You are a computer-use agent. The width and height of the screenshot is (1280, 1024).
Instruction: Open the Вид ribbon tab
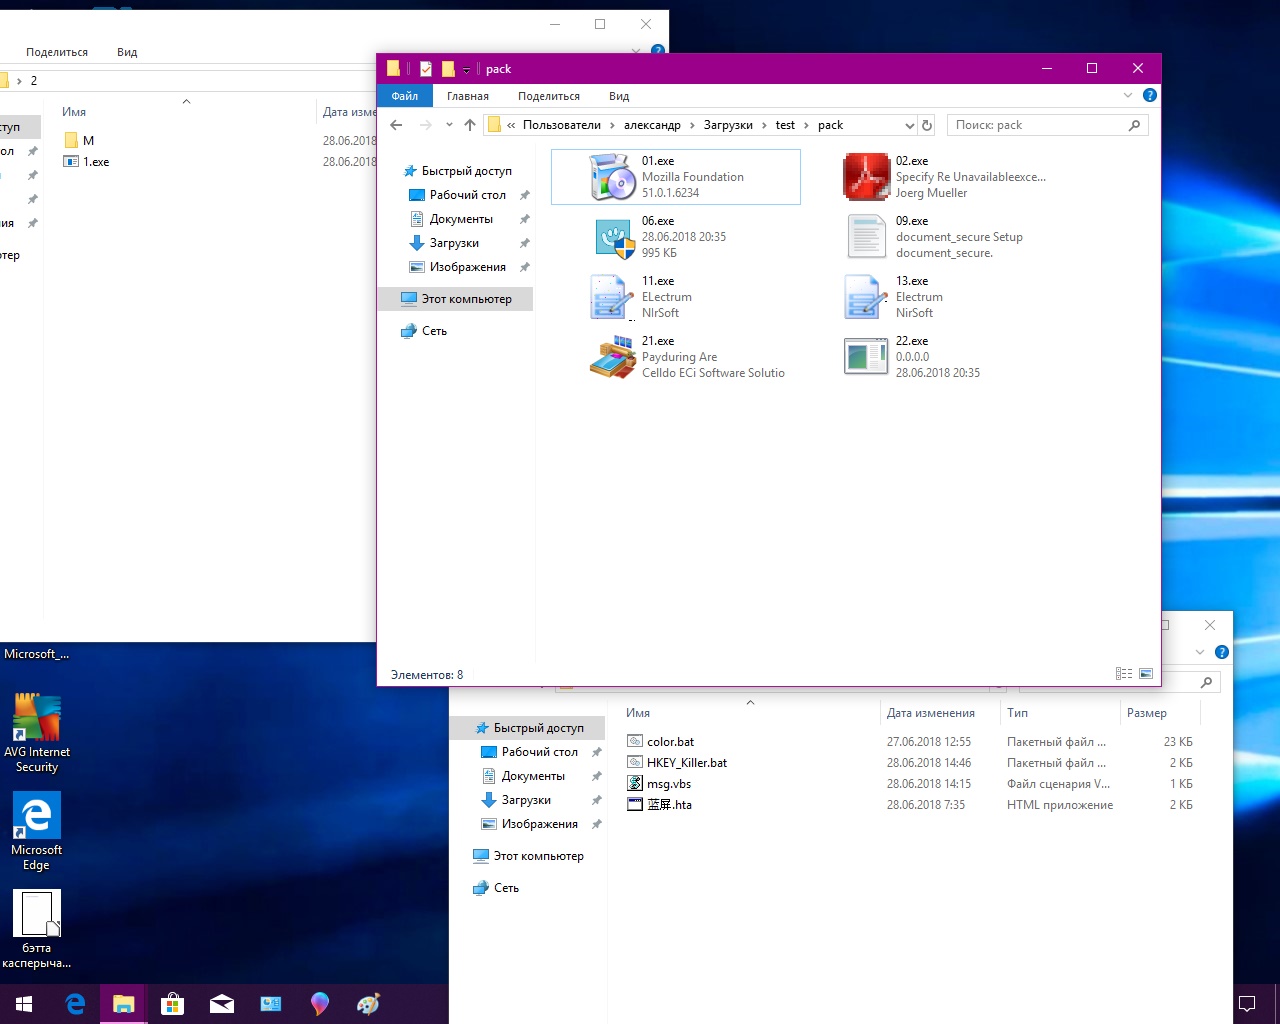click(619, 96)
